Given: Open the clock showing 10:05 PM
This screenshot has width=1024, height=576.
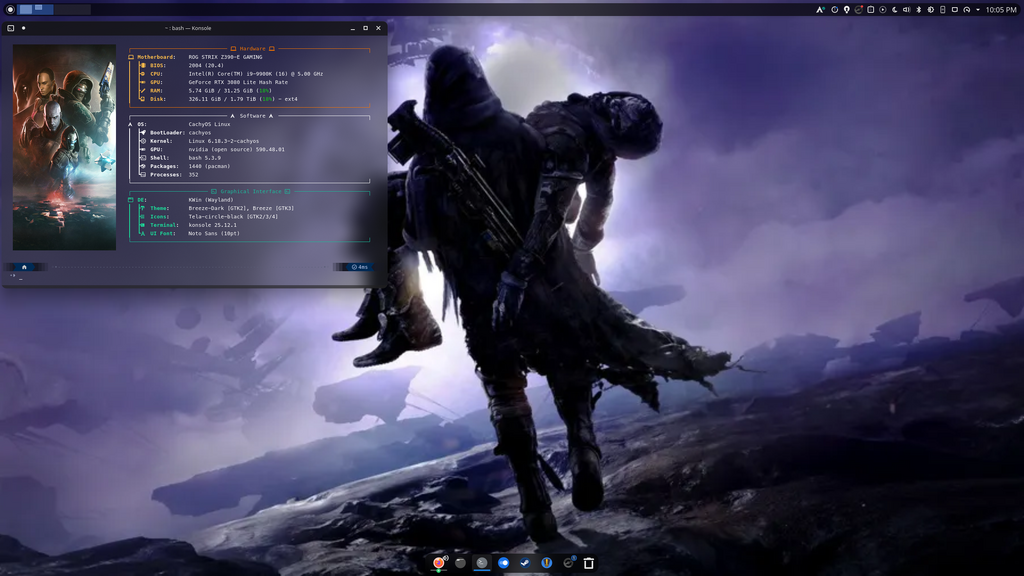Looking at the screenshot, I should click(x=1001, y=10).
